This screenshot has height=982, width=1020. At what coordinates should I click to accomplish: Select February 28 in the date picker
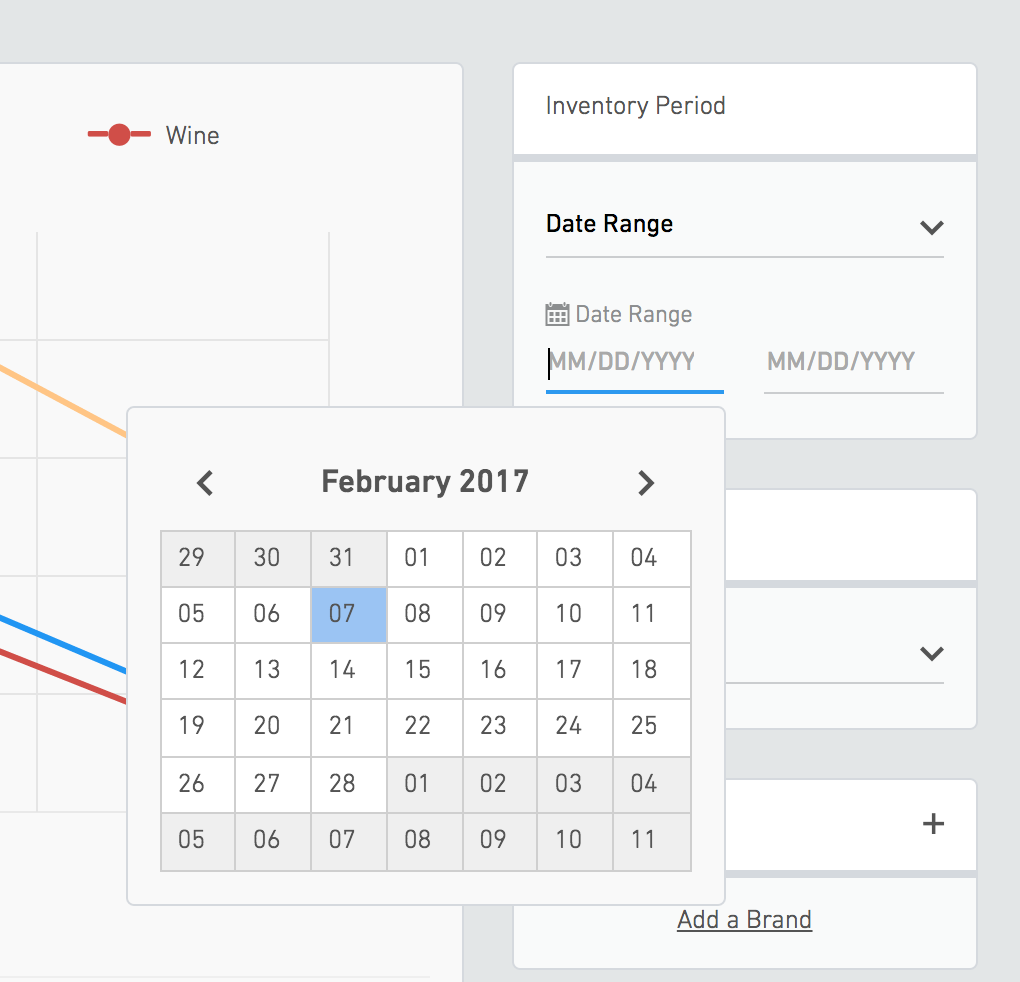tap(342, 782)
